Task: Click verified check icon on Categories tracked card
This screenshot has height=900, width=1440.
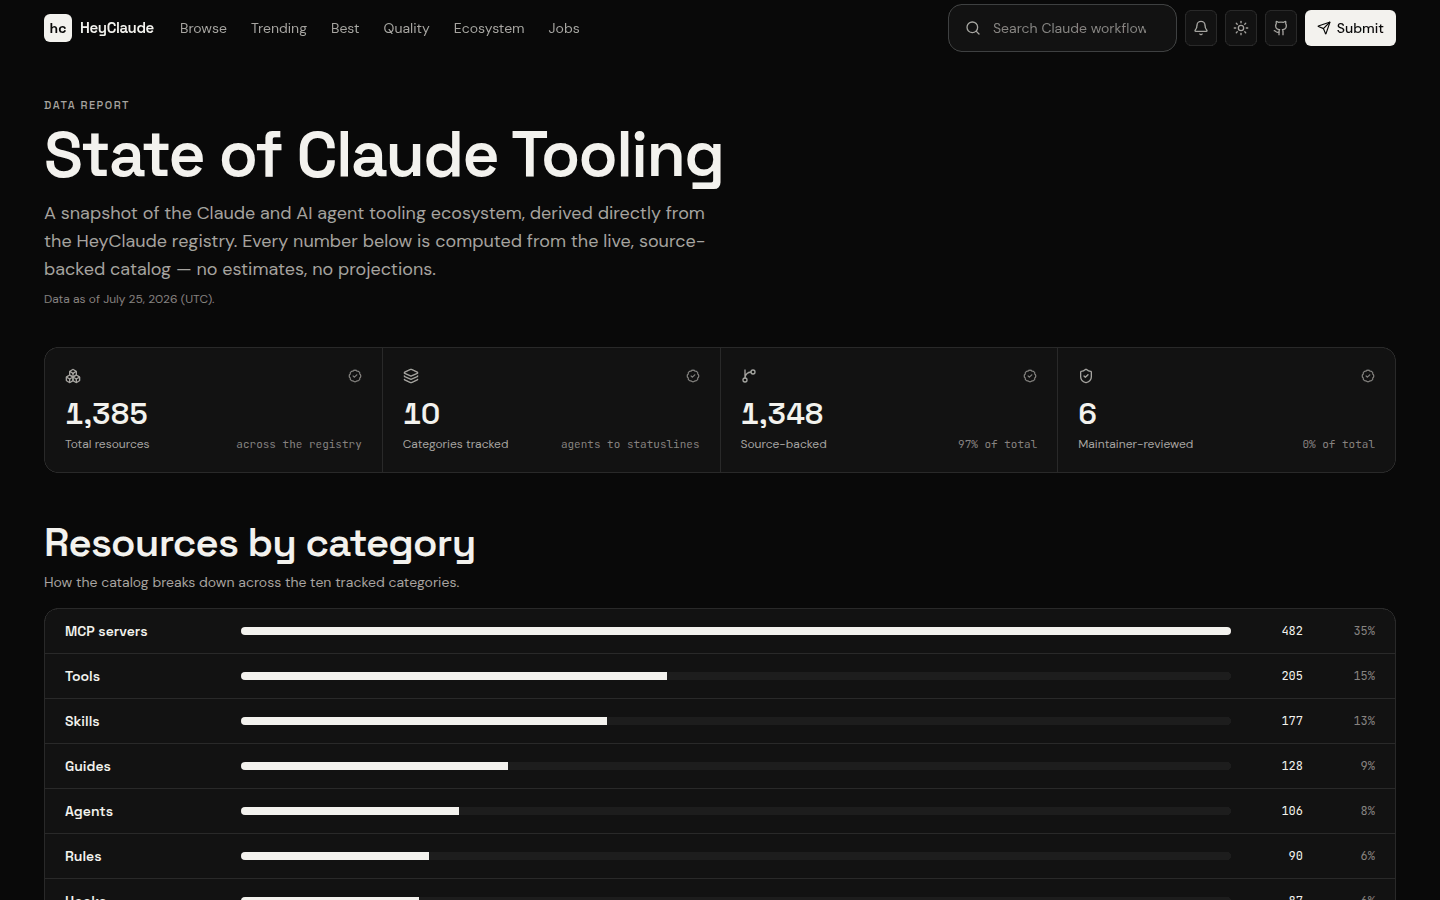Action: (693, 376)
